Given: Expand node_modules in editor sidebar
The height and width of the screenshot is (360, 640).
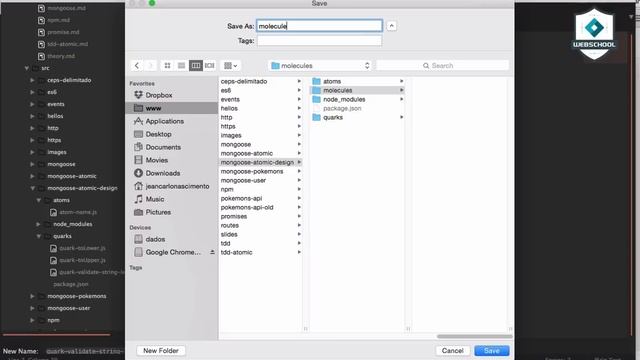Looking at the screenshot, I should [38, 224].
